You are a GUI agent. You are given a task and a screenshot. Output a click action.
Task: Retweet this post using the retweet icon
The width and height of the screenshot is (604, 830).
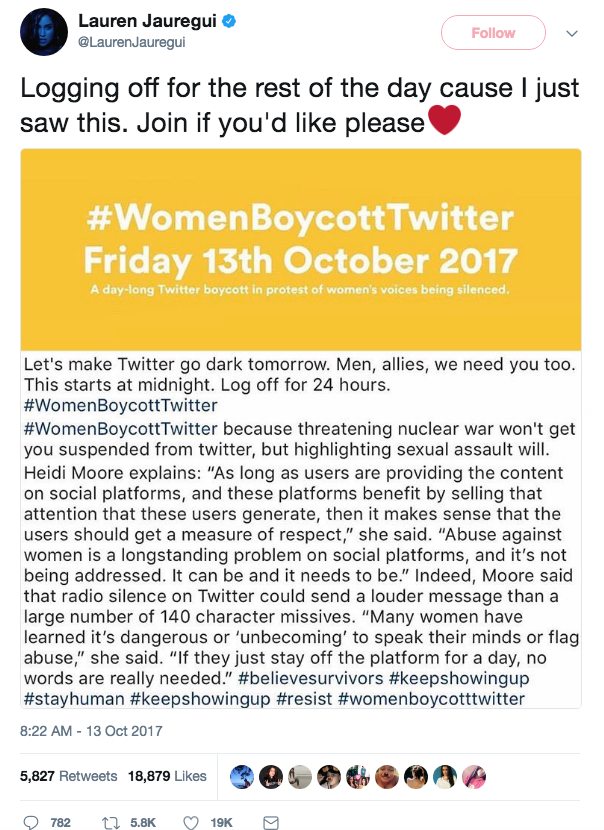(x=112, y=822)
